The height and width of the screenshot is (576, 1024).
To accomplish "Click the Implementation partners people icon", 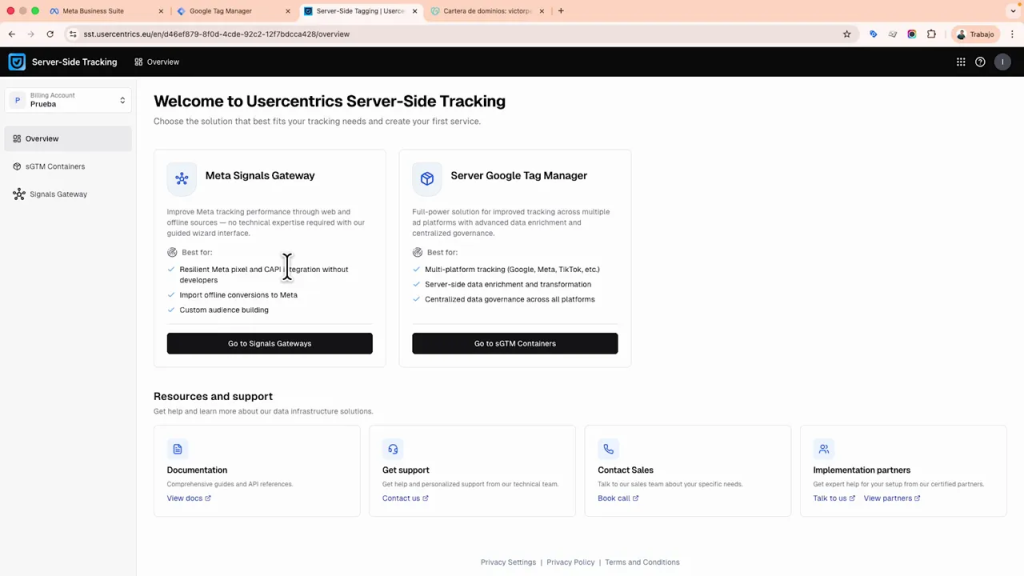I will [x=824, y=449].
